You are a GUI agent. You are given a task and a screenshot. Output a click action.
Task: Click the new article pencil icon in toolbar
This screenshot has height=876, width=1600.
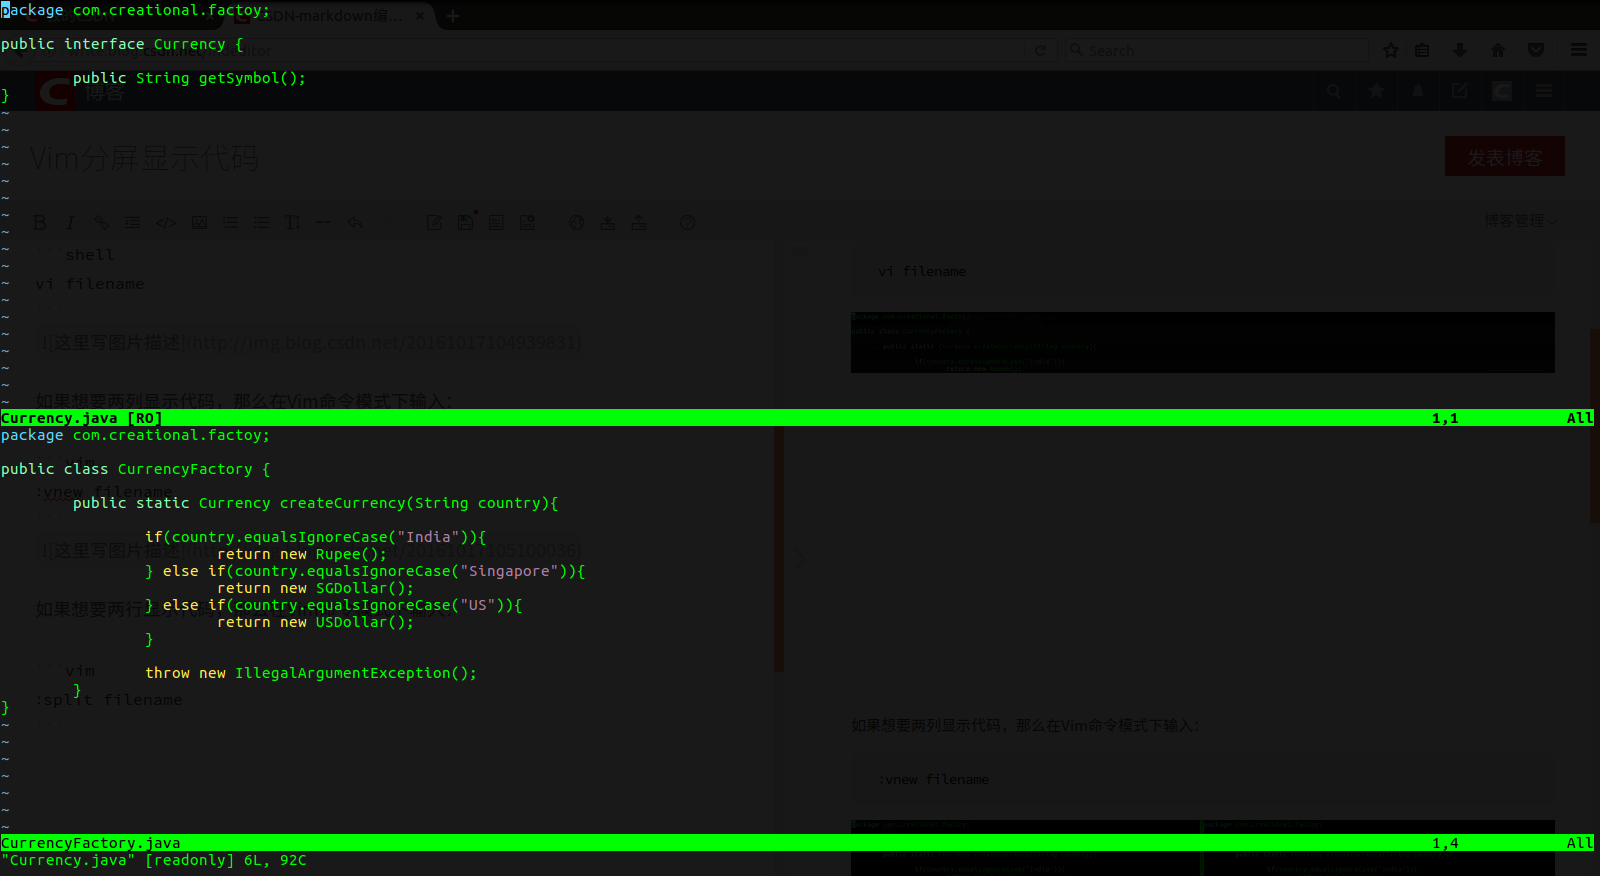434,222
